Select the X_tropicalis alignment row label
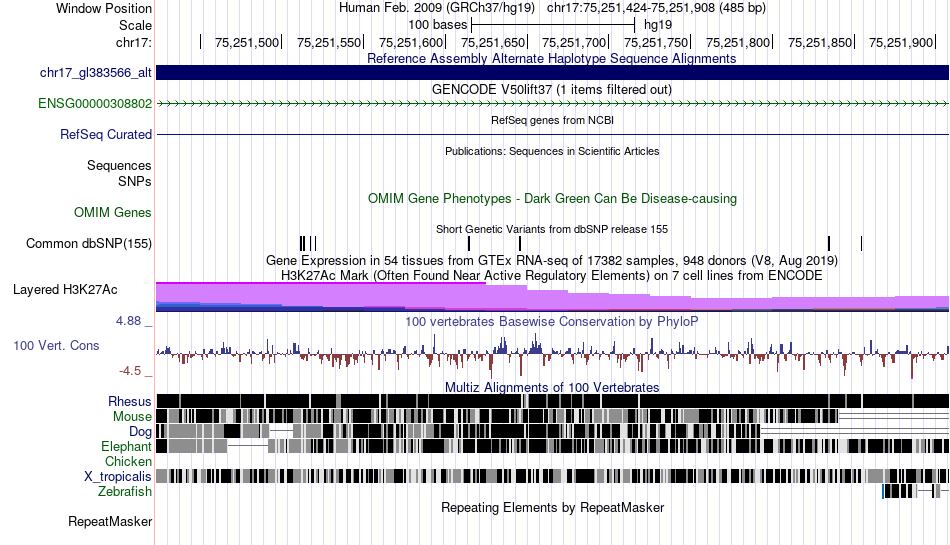This screenshot has width=950, height=545. coord(118,477)
